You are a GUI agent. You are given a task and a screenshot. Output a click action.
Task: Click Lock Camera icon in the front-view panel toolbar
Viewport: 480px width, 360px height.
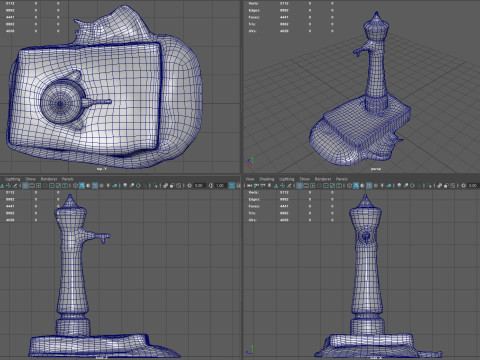click(x=256, y=185)
